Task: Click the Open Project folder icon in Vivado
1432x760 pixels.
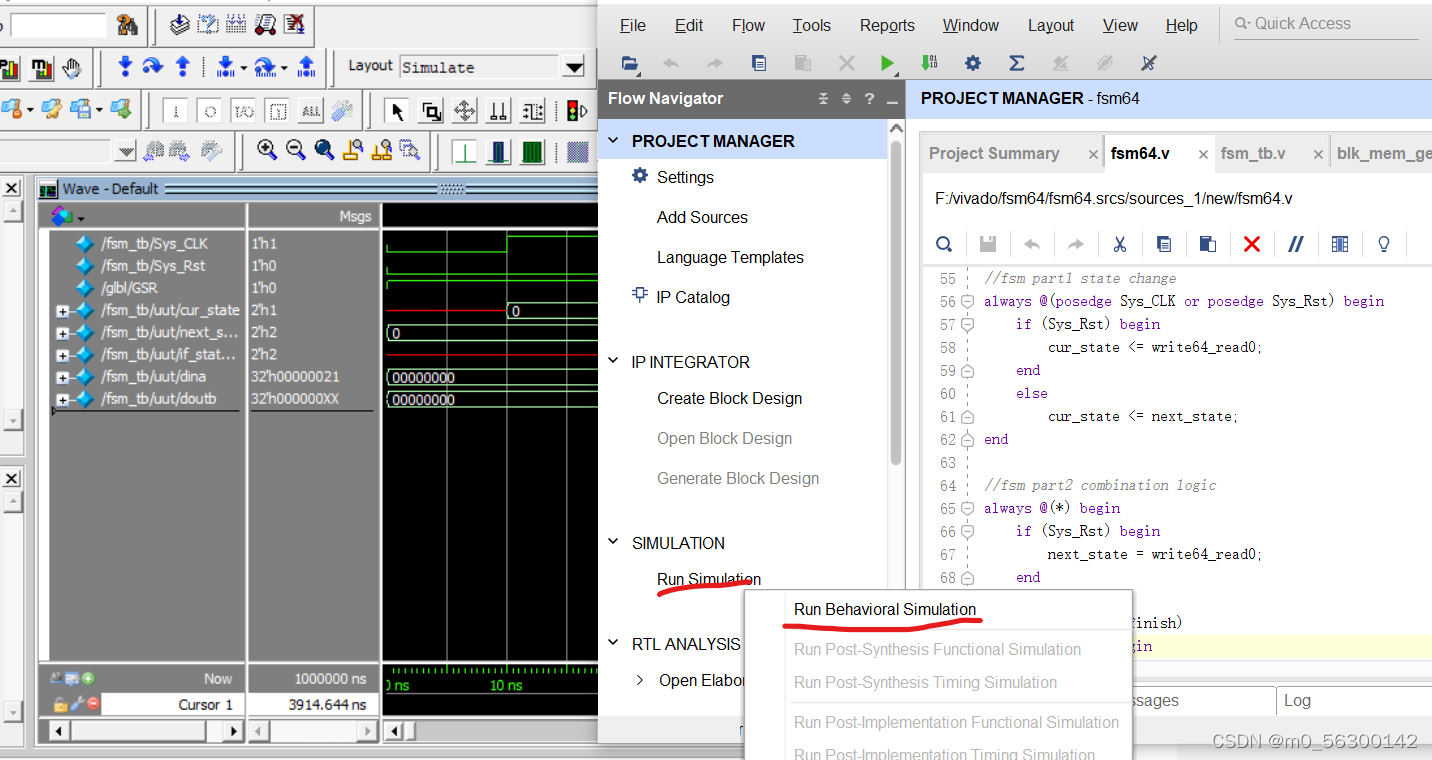Action: pos(629,63)
